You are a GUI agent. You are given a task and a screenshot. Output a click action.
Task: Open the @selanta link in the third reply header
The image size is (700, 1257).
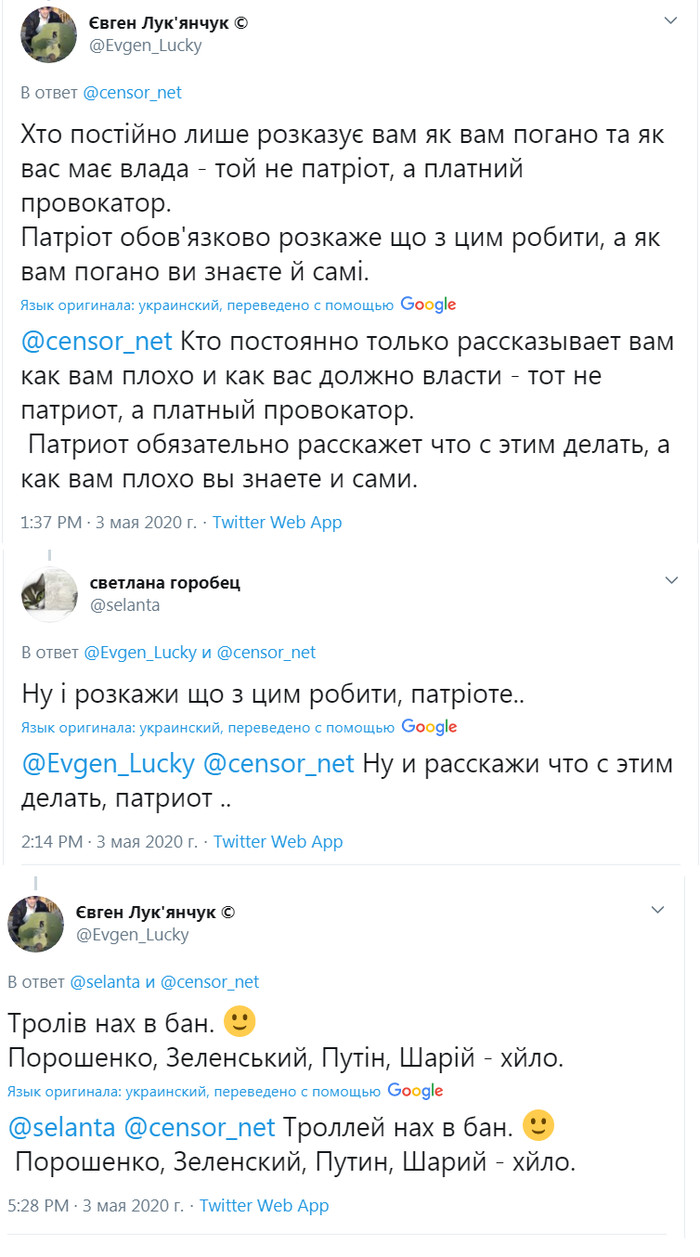pyautogui.click(x=105, y=982)
